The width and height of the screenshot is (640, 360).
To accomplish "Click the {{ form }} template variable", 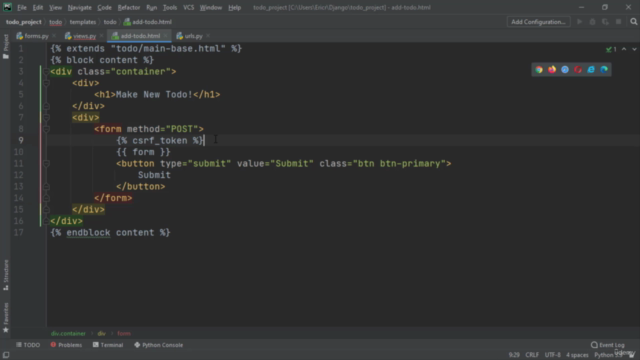I will (143, 152).
